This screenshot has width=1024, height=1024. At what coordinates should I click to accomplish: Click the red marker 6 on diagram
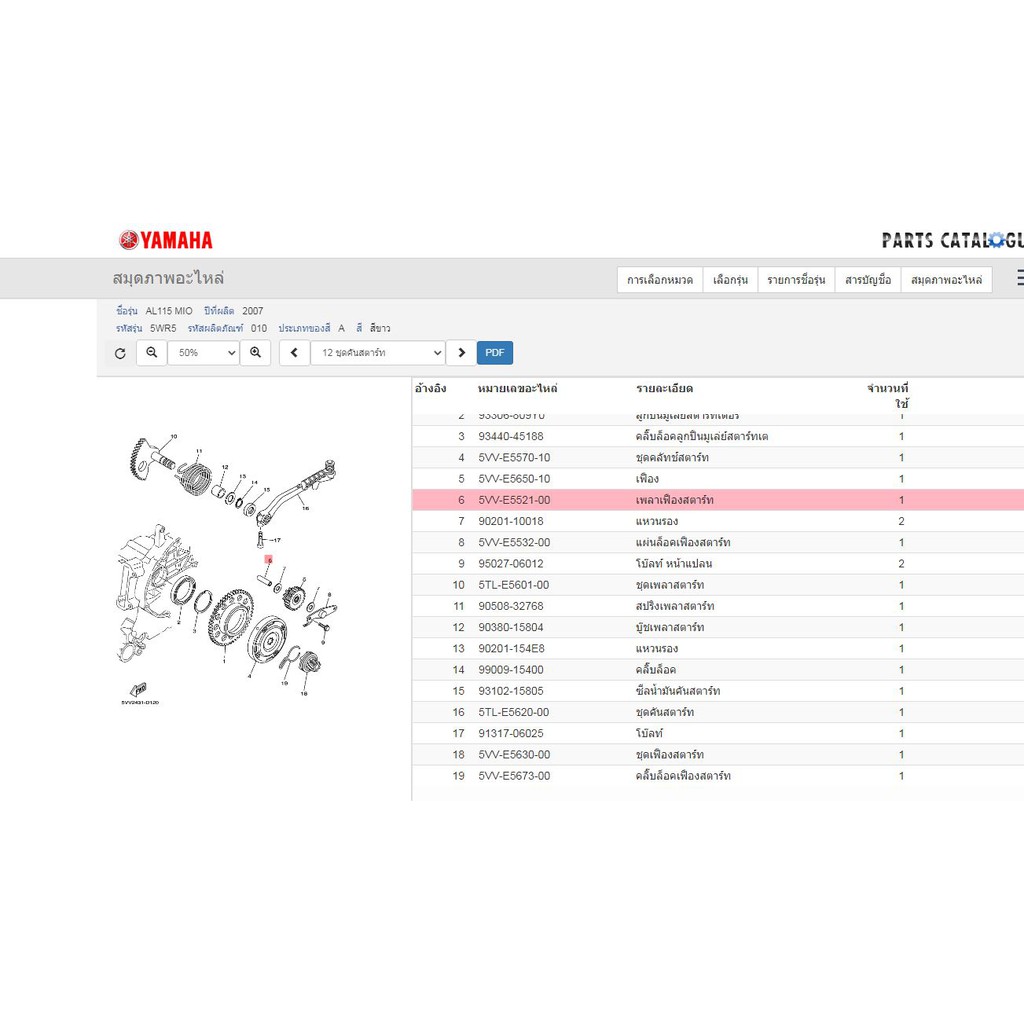(x=268, y=560)
